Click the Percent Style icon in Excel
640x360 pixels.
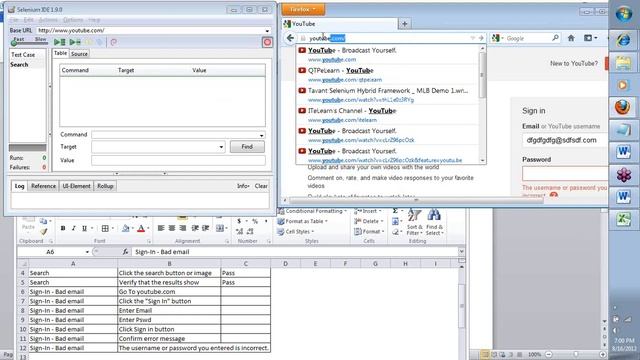[255, 221]
